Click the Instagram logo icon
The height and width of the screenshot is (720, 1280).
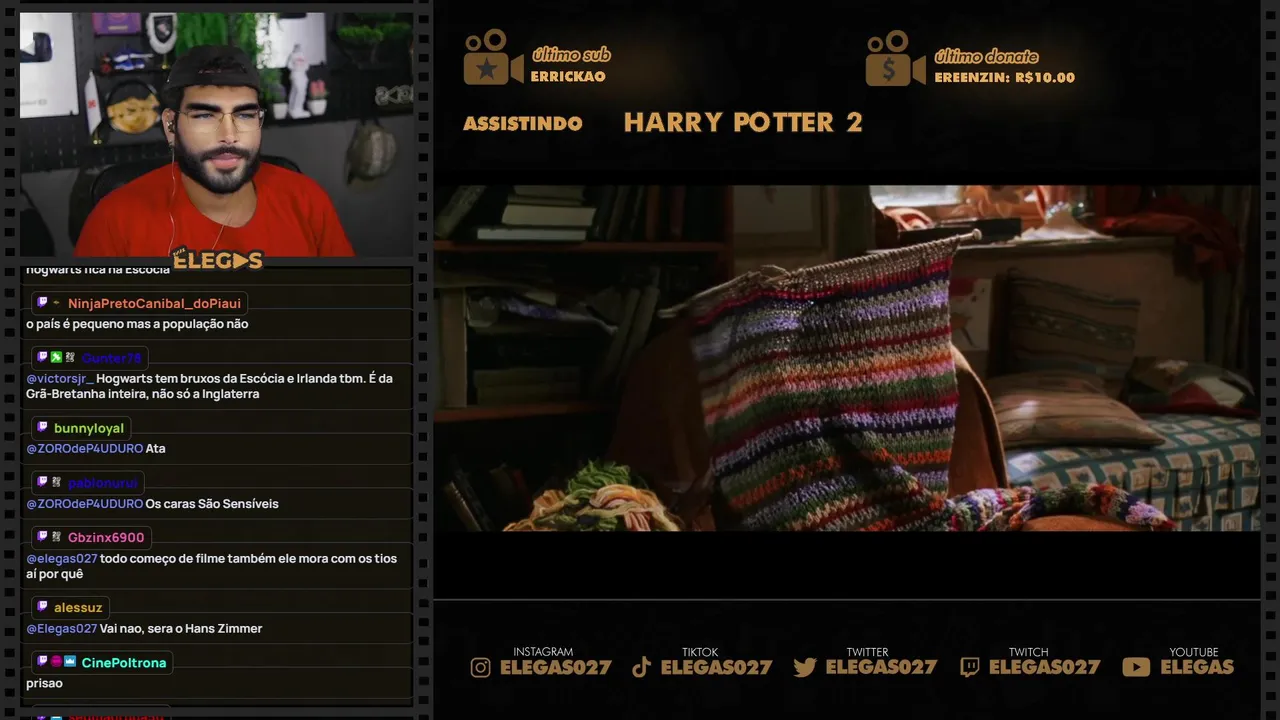[481, 667]
